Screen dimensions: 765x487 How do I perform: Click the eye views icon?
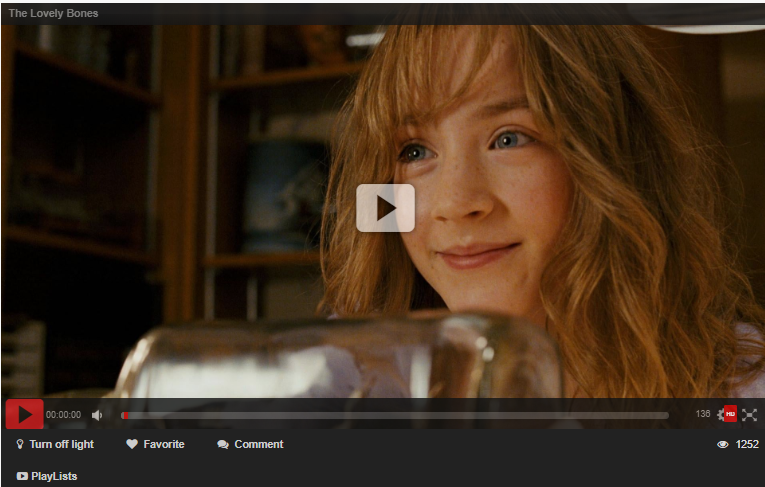723,444
